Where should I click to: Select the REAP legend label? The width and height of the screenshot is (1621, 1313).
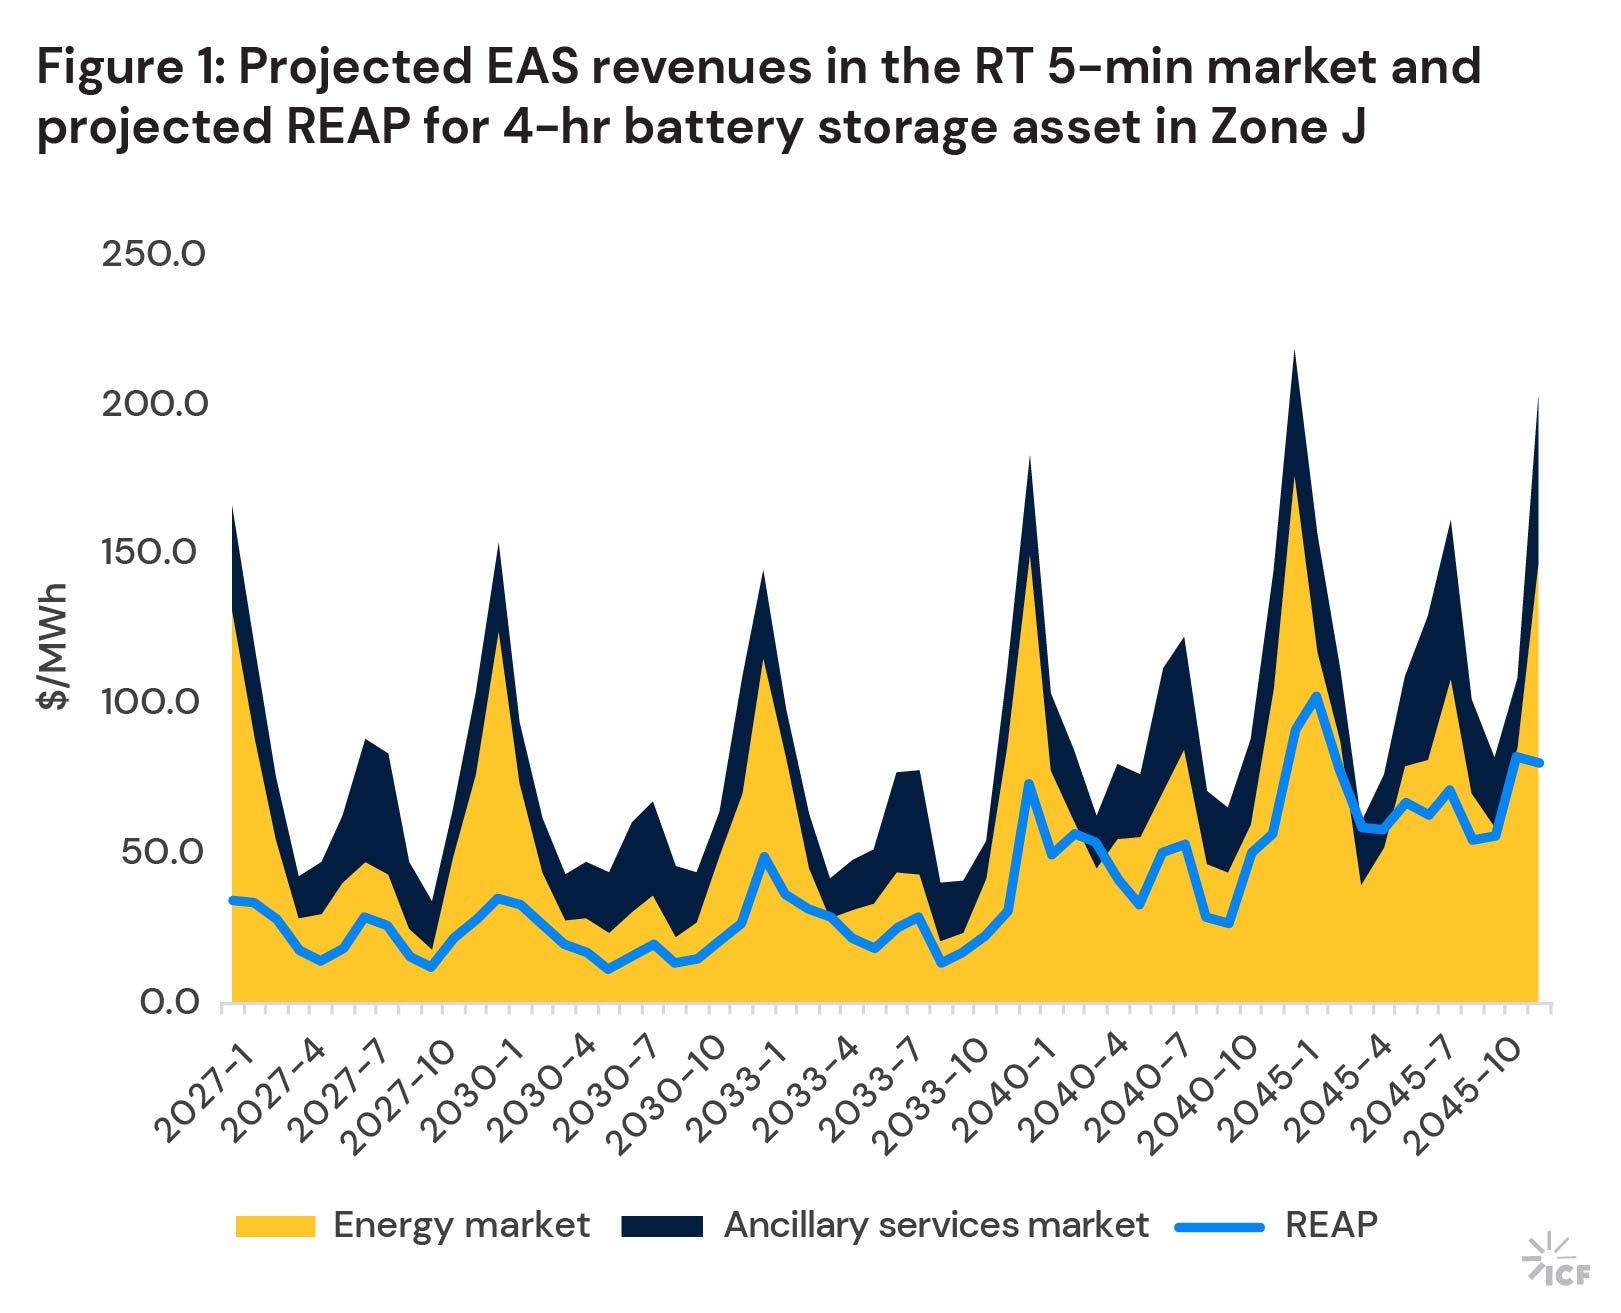pyautogui.click(x=1331, y=1225)
